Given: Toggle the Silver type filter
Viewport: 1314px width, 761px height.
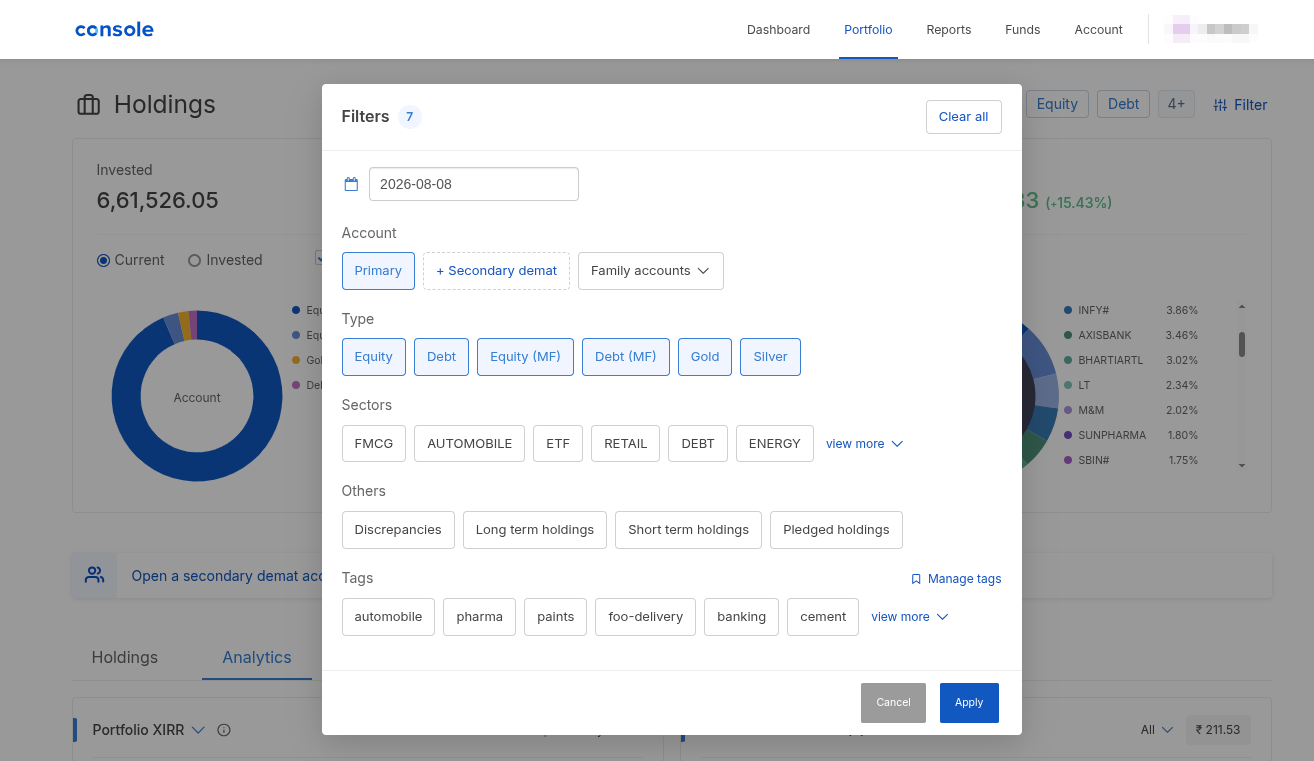Looking at the screenshot, I should (770, 357).
